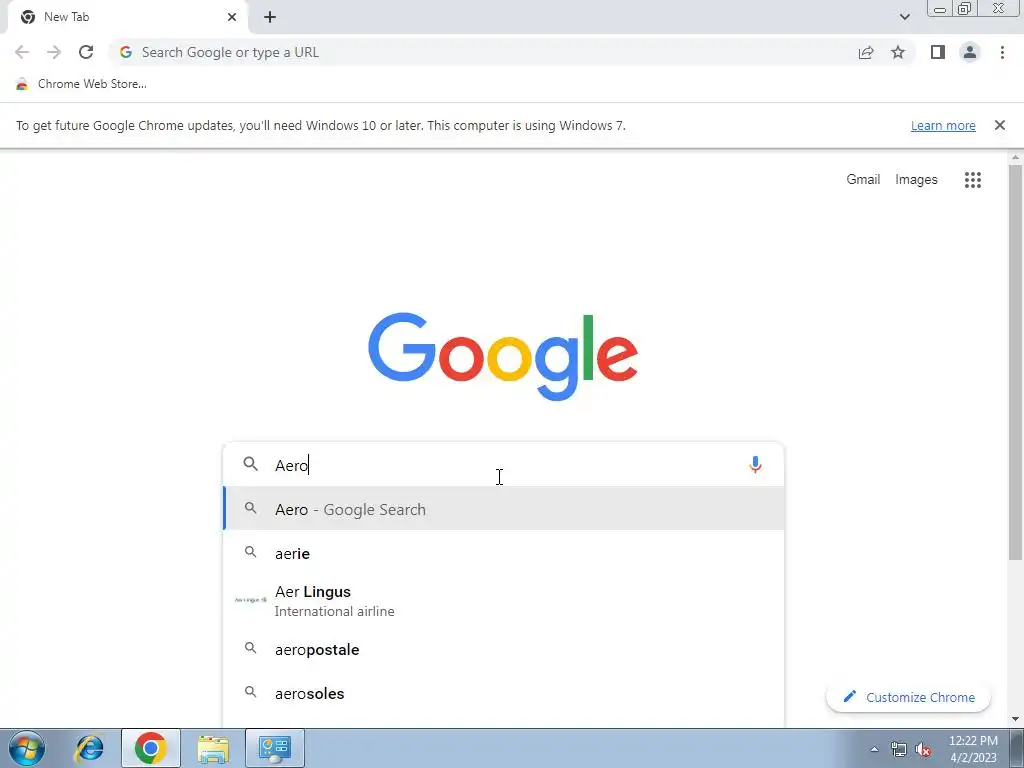
Task: Open the Chrome three-dot menu
Action: coord(1002,52)
